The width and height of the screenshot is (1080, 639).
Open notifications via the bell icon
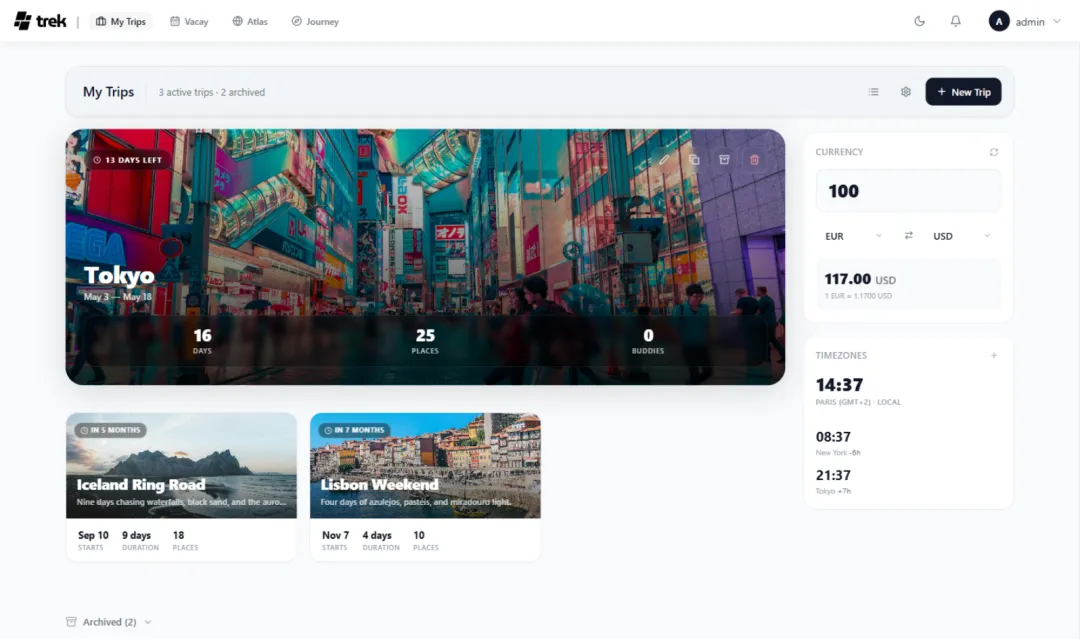pos(955,20)
